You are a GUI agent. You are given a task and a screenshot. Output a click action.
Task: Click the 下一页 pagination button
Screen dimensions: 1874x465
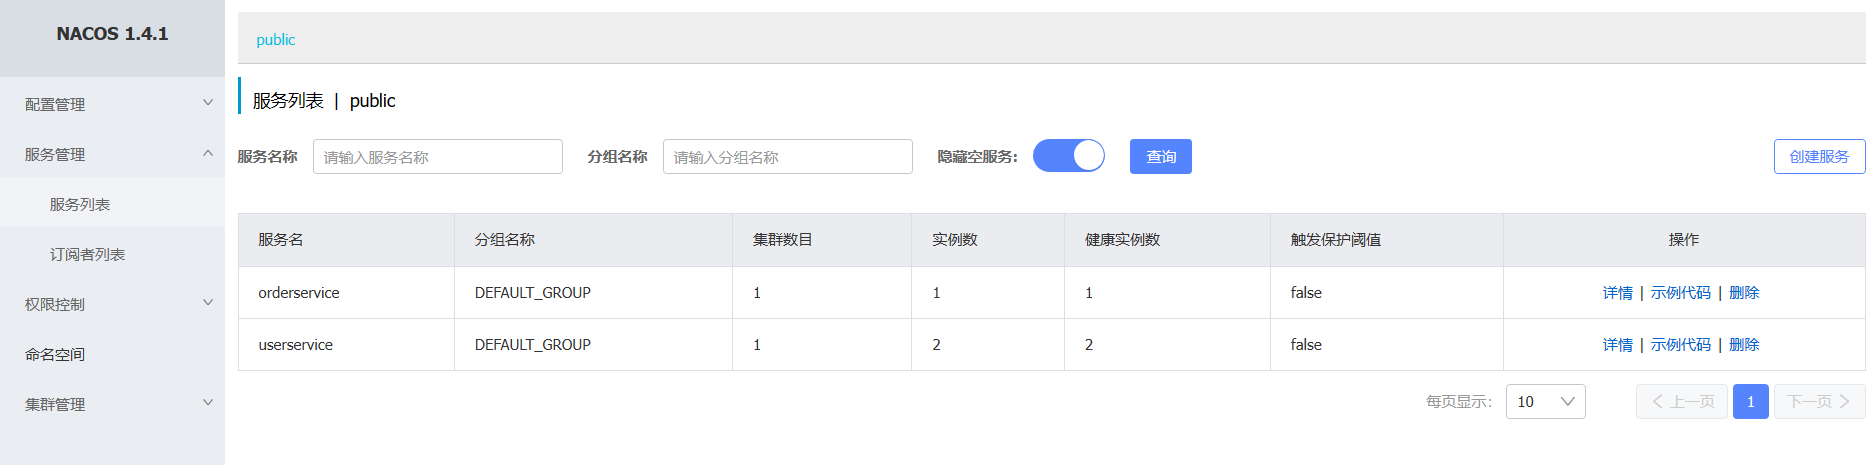pos(1818,401)
